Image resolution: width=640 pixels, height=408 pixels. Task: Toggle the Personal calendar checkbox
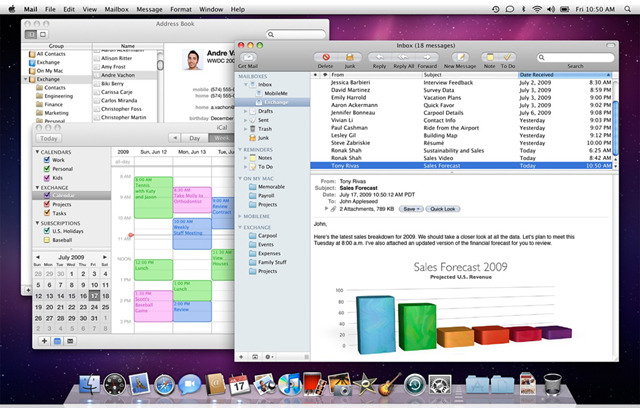pyautogui.click(x=47, y=169)
